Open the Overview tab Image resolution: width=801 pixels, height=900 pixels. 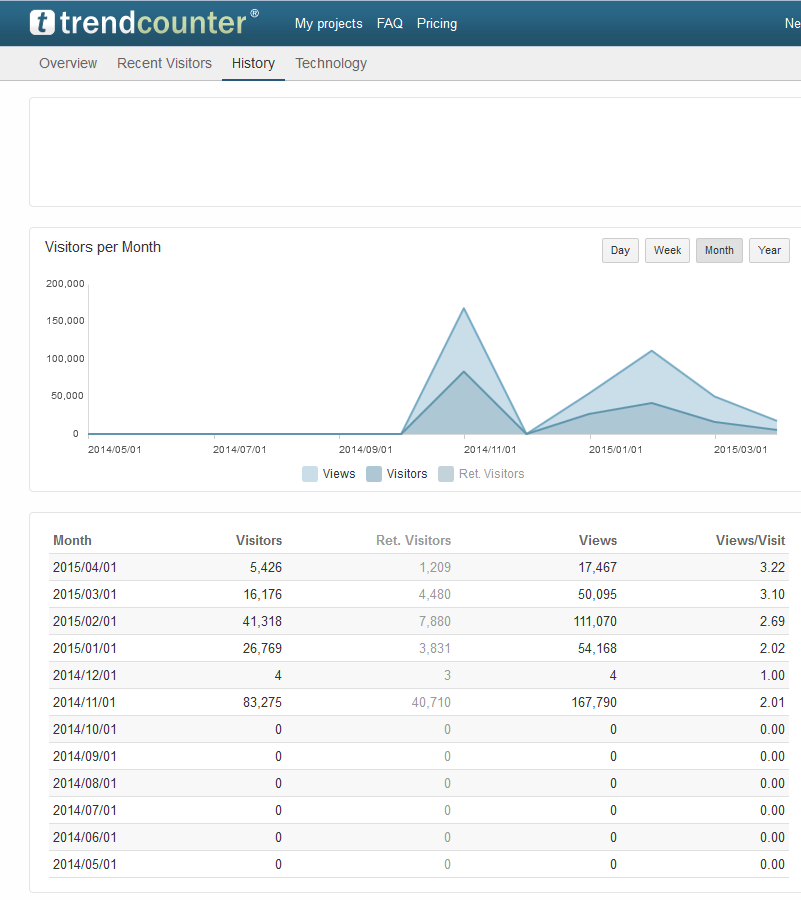[68, 63]
